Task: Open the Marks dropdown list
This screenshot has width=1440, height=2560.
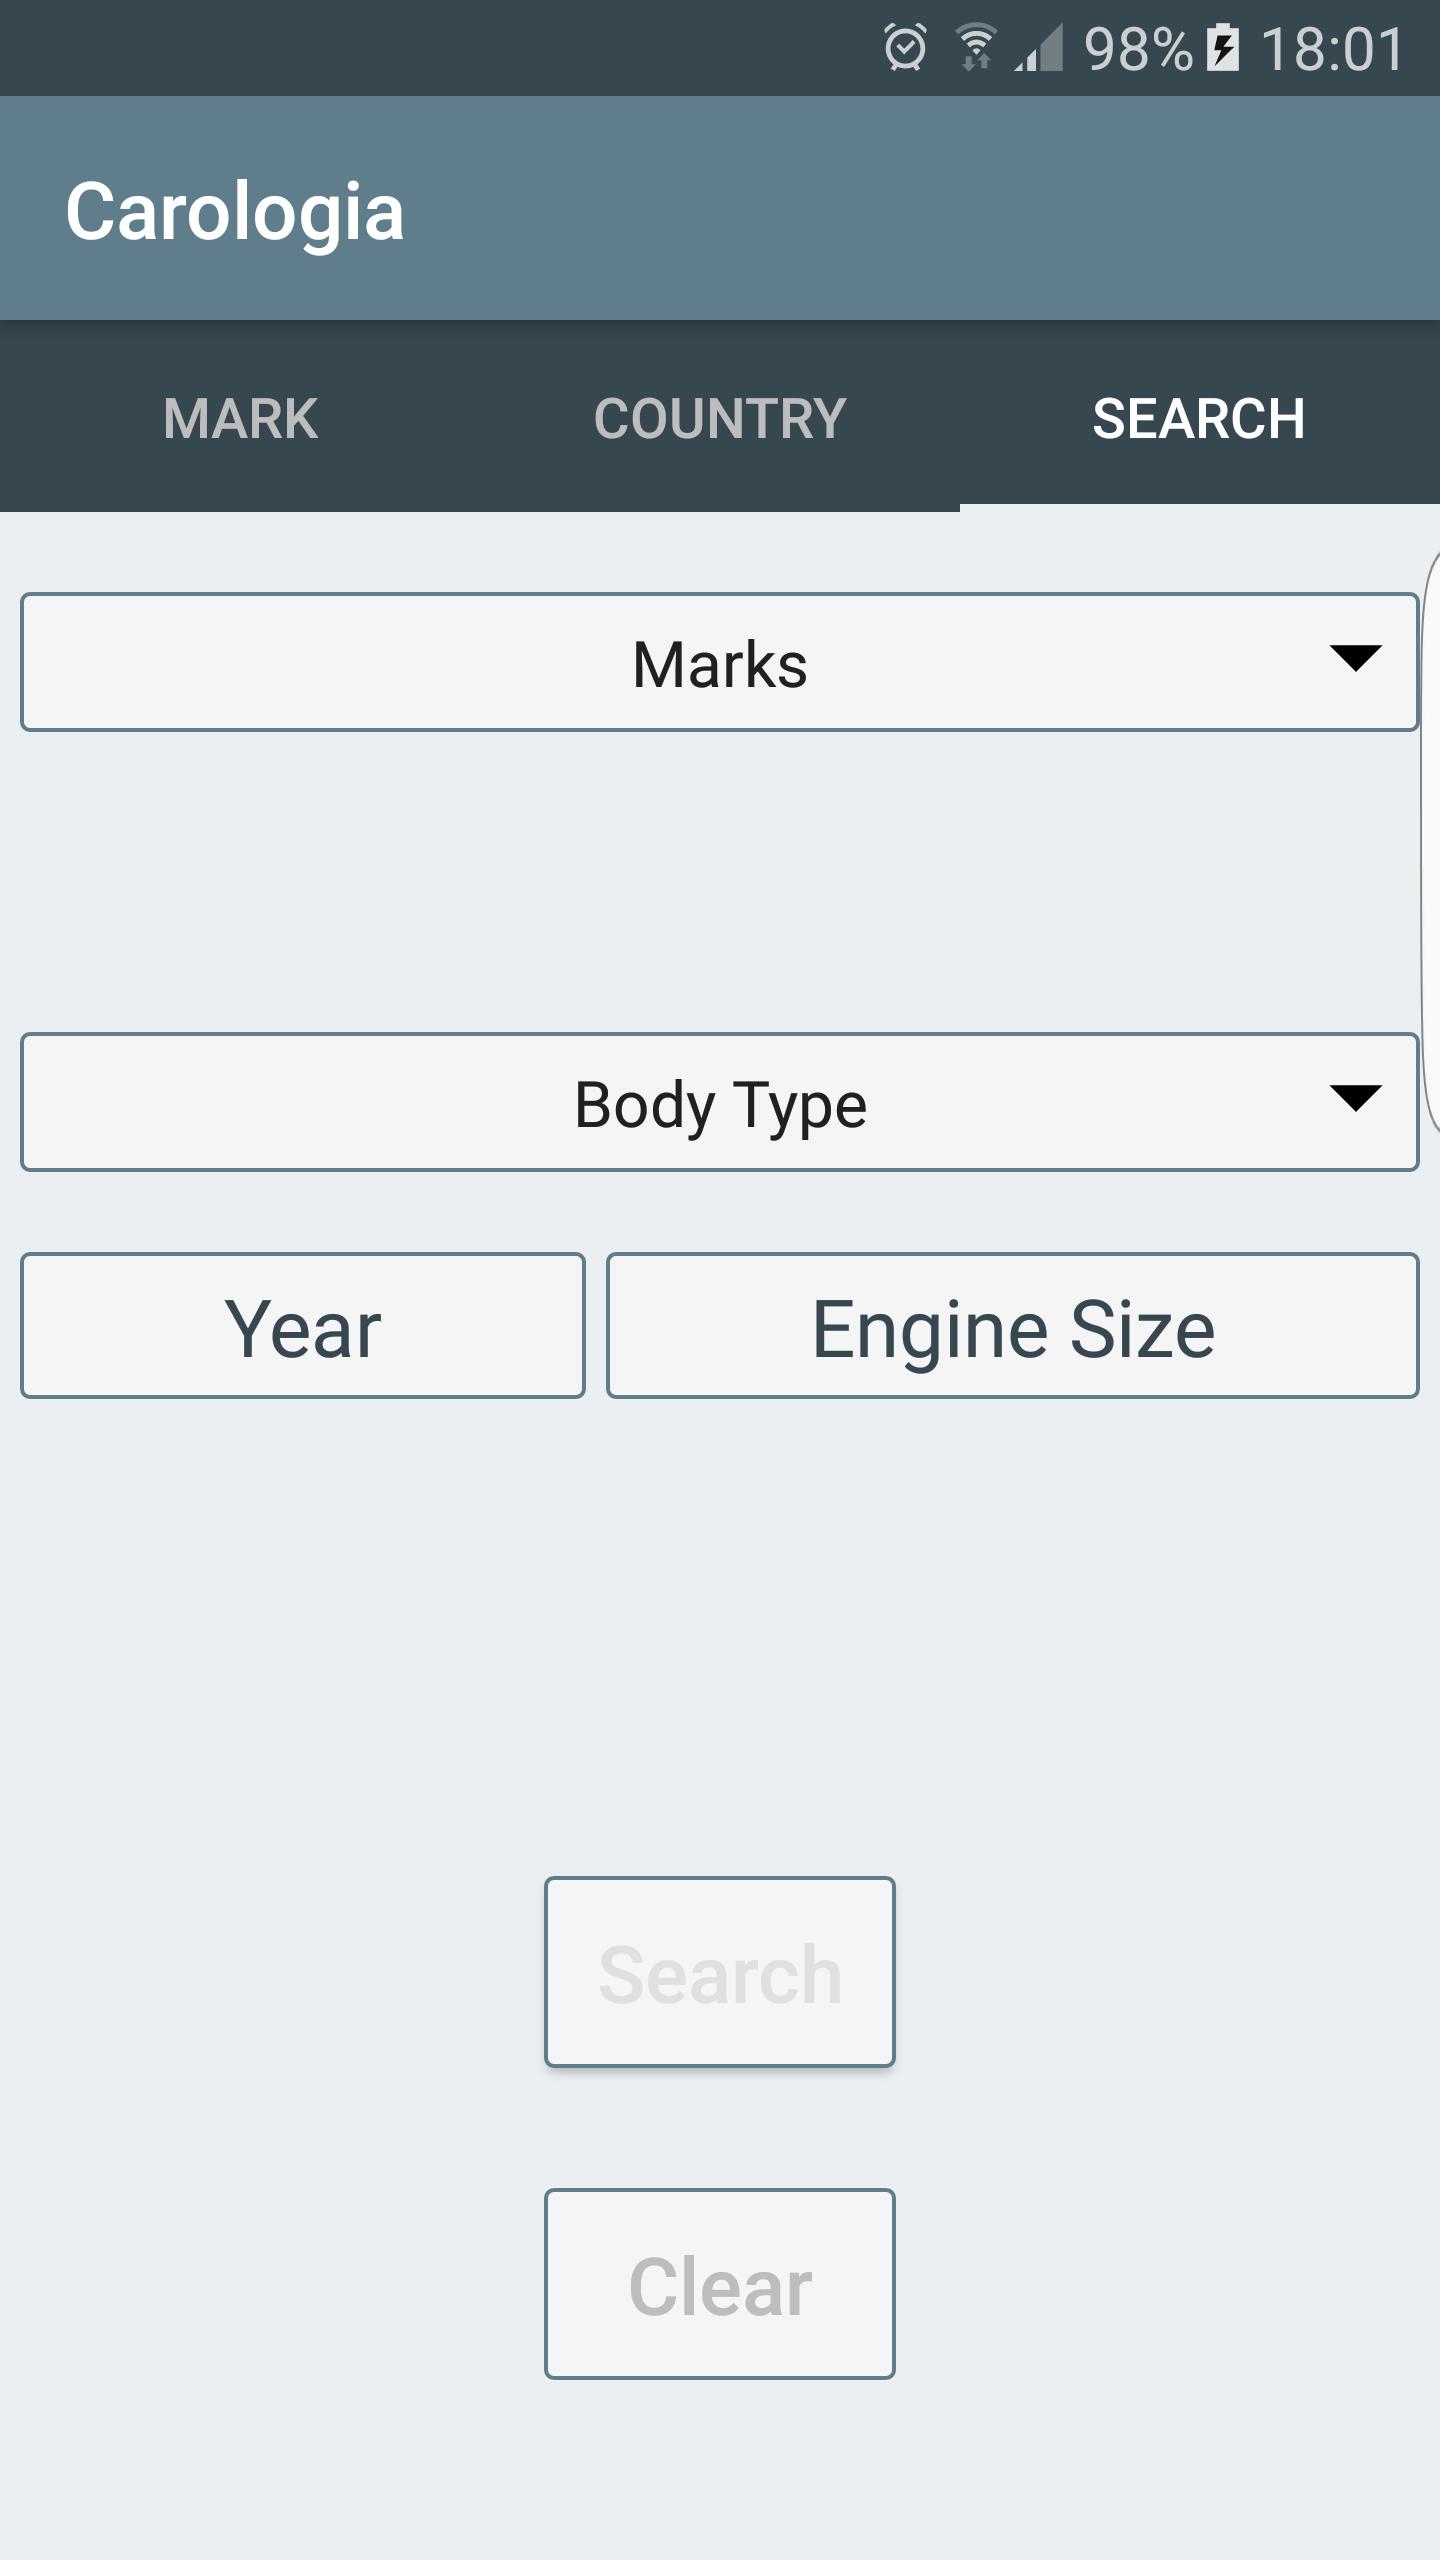Action: (719, 663)
